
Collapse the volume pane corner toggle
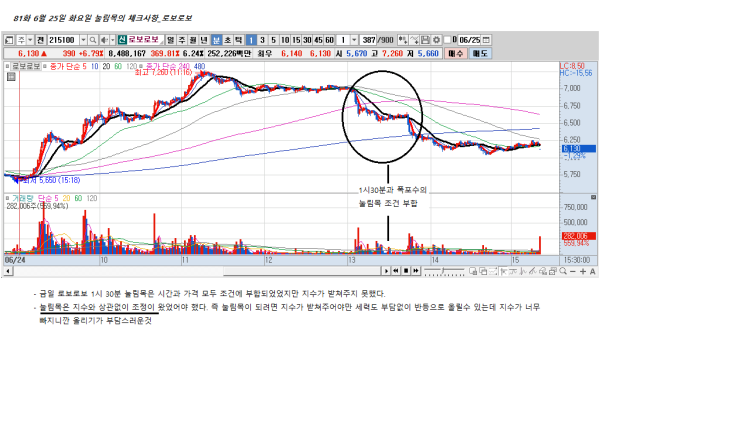click(x=593, y=197)
